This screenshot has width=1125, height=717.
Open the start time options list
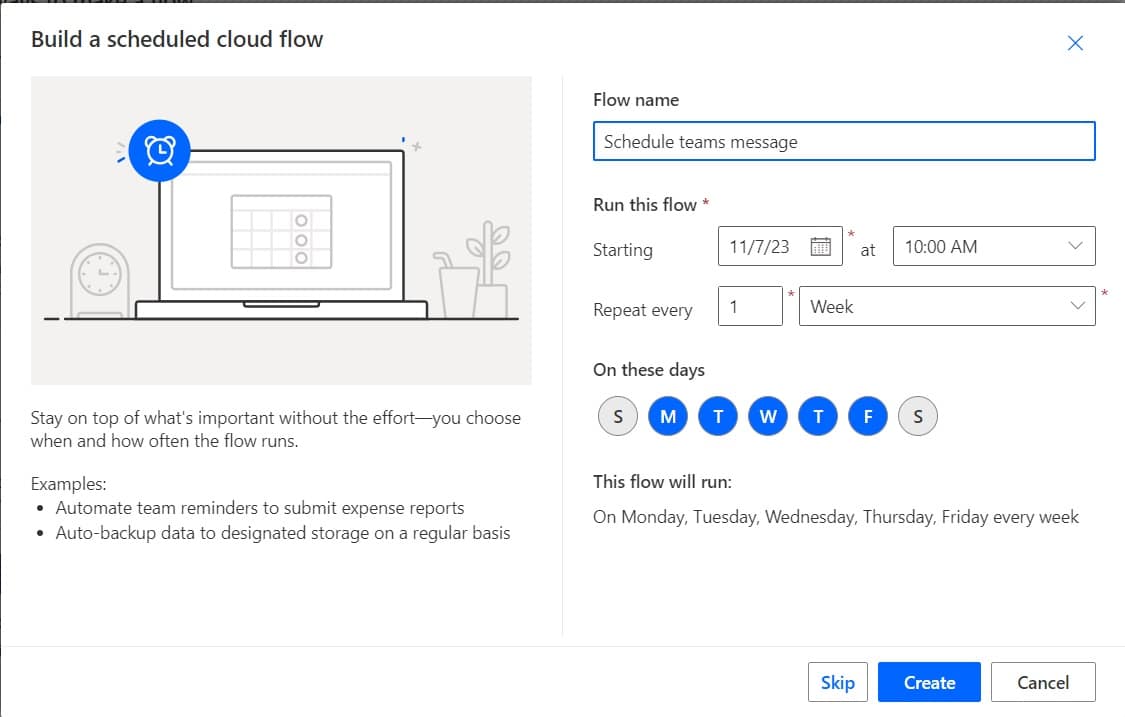(993, 246)
